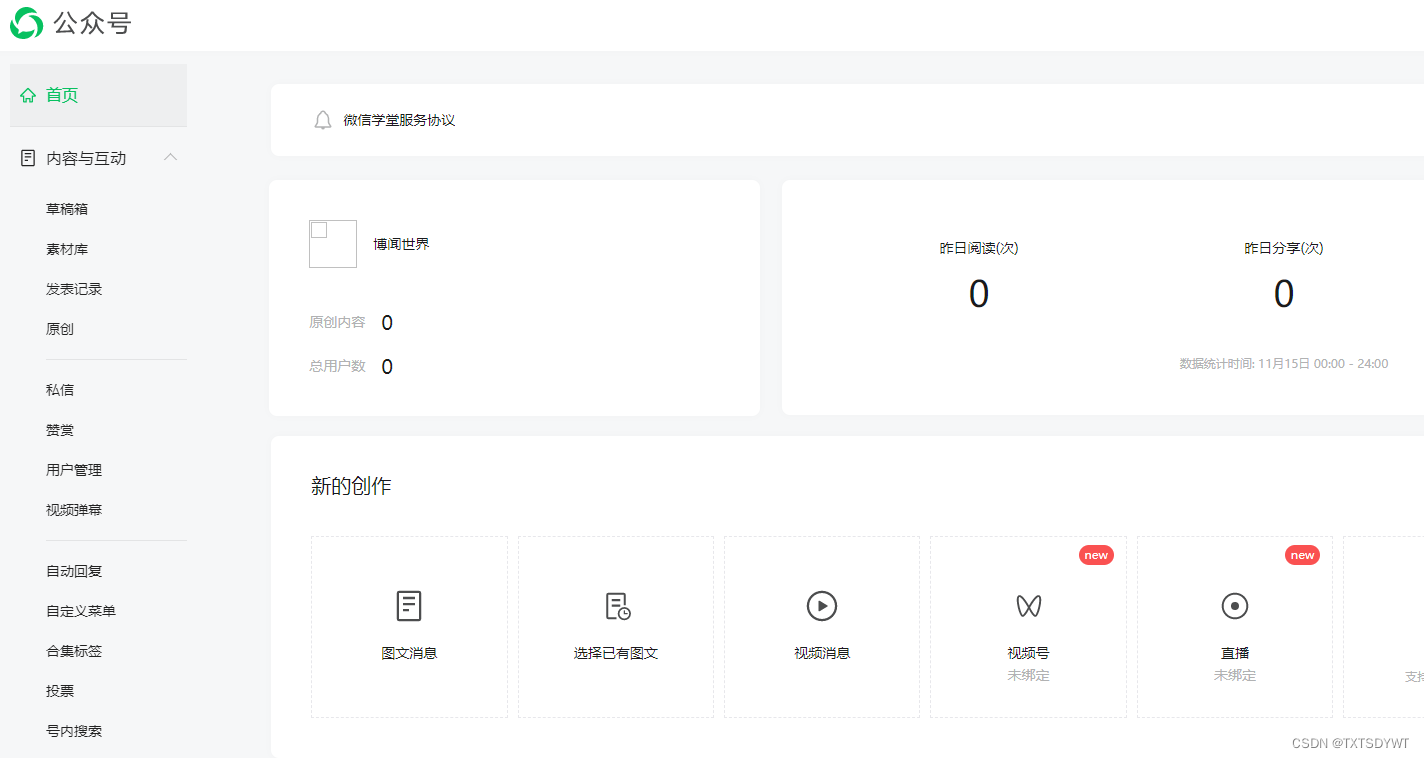The image size is (1424, 758).
Task: Click the 视频号 card label
Action: click(x=1028, y=653)
